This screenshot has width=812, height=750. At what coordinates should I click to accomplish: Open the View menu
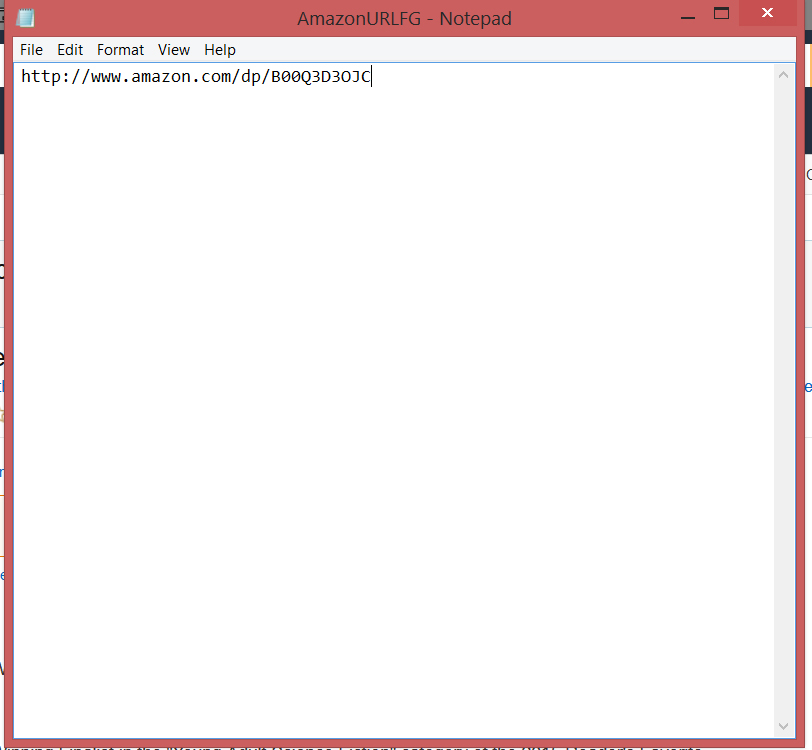coord(174,50)
